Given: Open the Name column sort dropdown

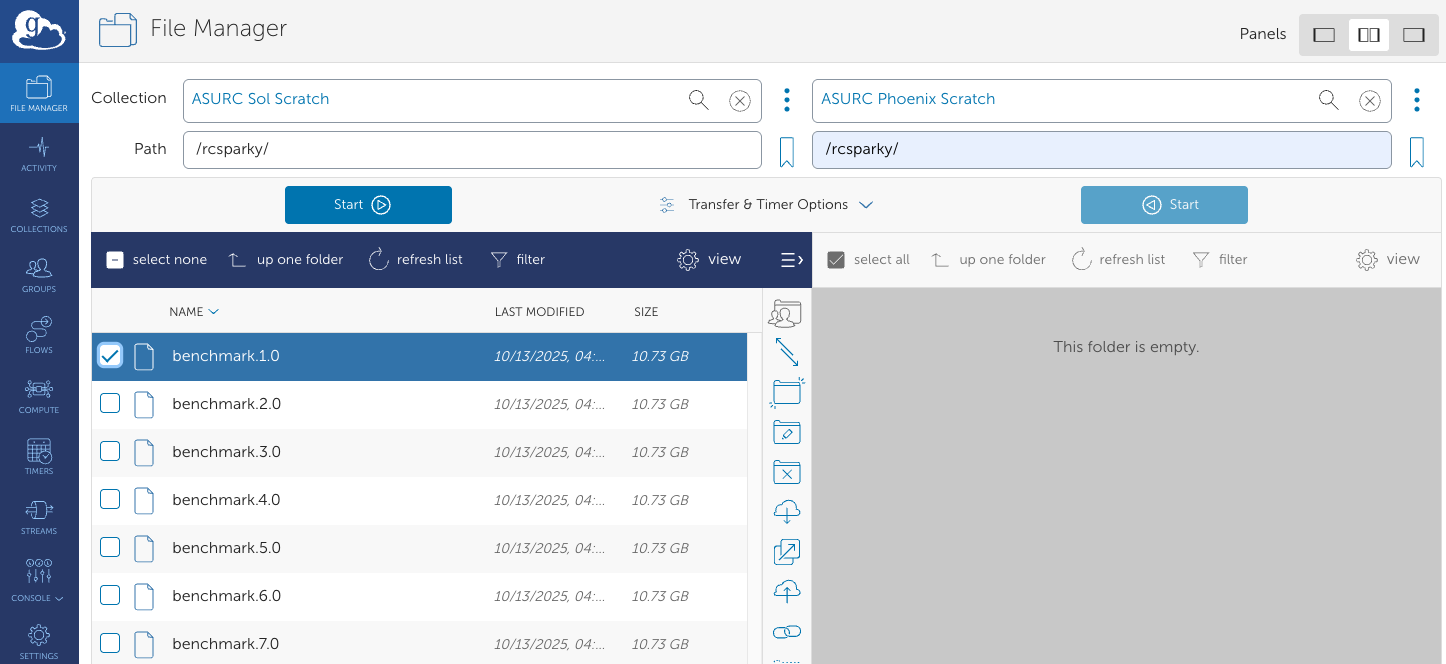Looking at the screenshot, I should click(x=194, y=311).
